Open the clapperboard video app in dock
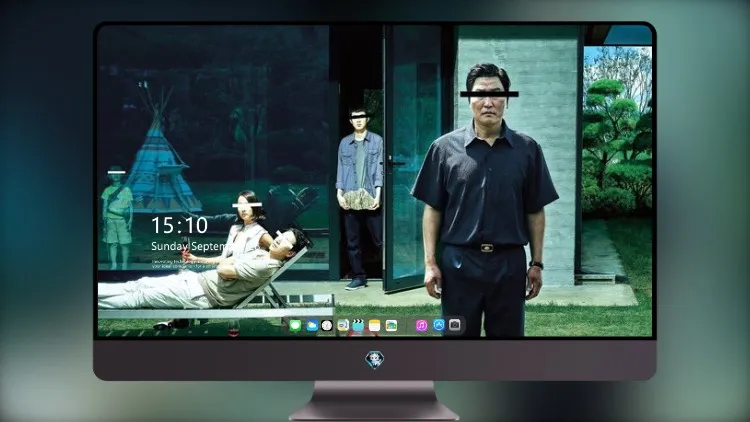The image size is (750, 422). pos(358,326)
